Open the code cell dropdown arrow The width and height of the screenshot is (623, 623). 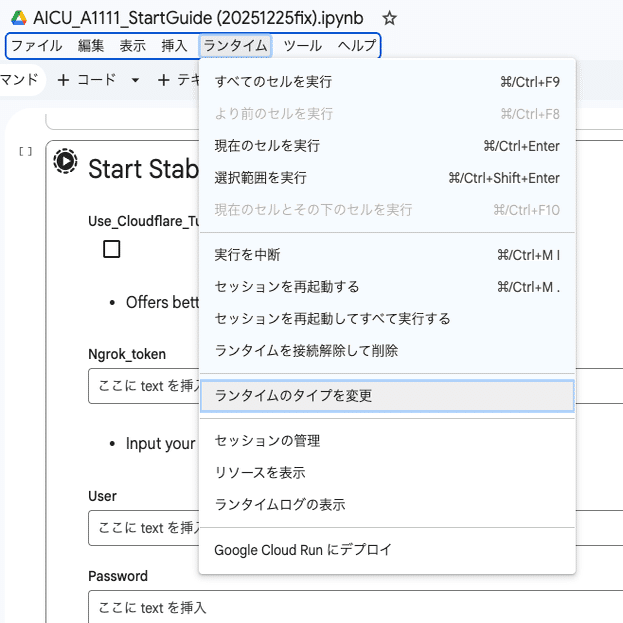pos(135,80)
